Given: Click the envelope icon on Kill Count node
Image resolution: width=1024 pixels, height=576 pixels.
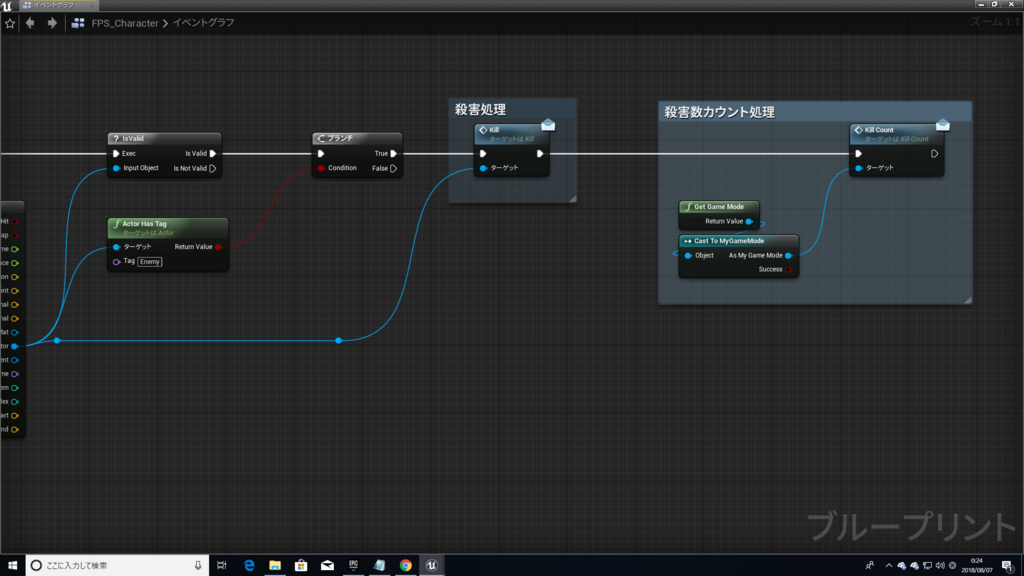Looking at the screenshot, I should click(x=942, y=125).
